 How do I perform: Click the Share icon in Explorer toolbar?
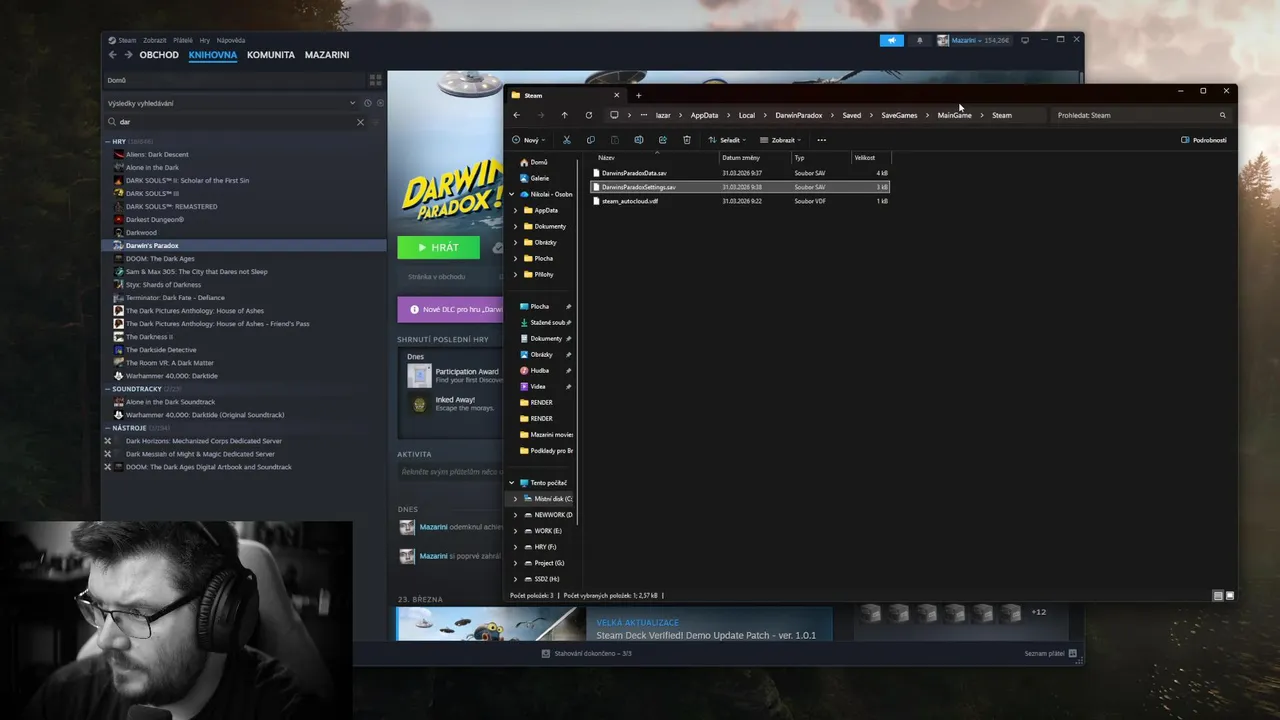[x=662, y=140]
